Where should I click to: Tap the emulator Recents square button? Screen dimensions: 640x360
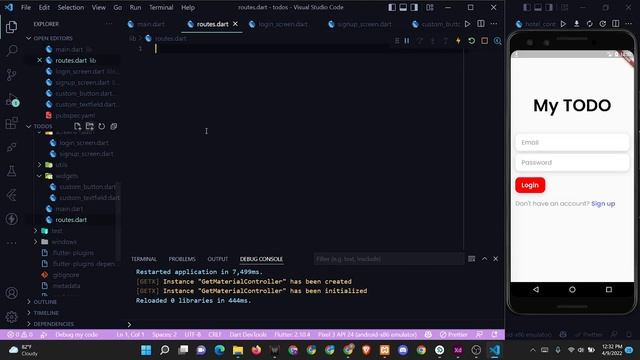click(x=609, y=289)
